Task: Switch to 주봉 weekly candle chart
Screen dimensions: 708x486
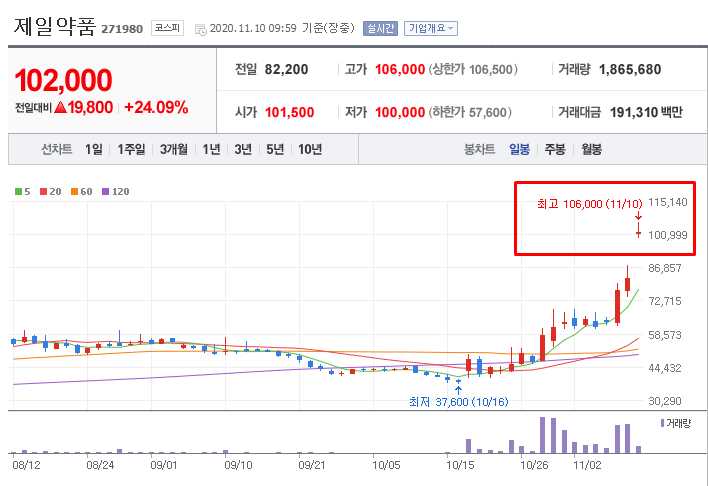Action: (555, 149)
